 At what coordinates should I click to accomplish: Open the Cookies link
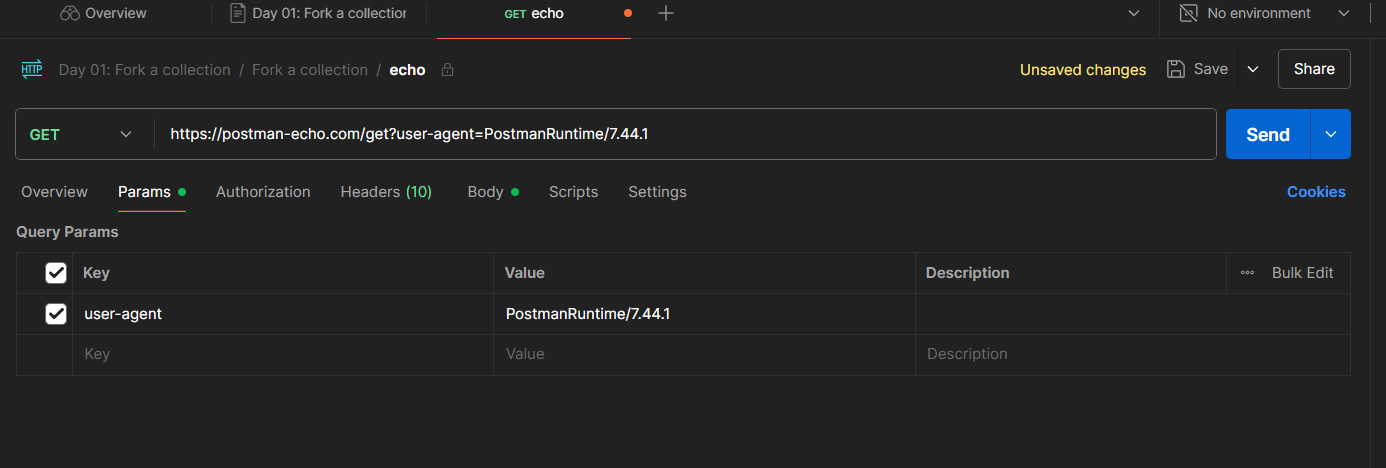pyautogui.click(x=1316, y=192)
